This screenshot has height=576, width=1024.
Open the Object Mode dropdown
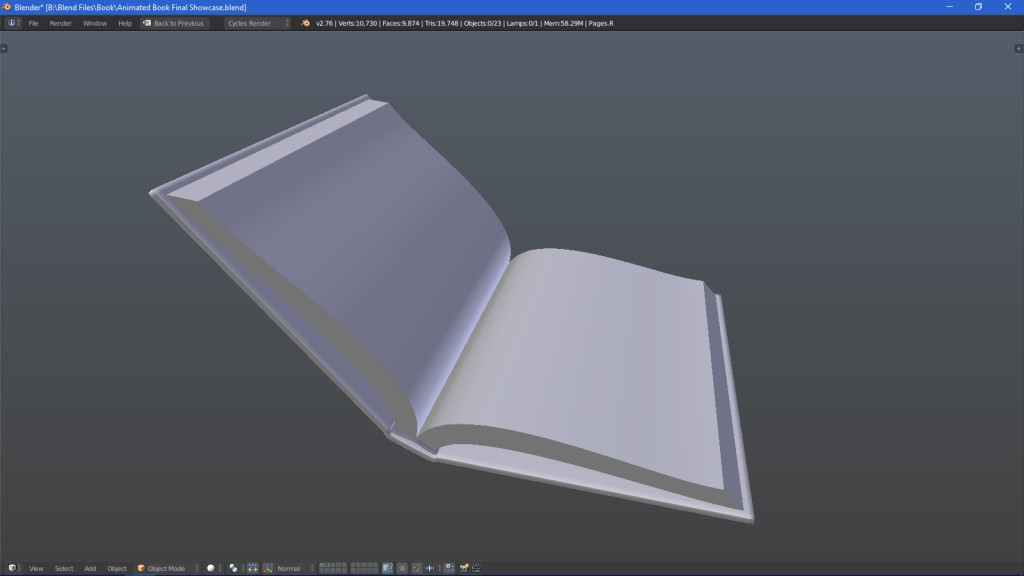point(164,568)
